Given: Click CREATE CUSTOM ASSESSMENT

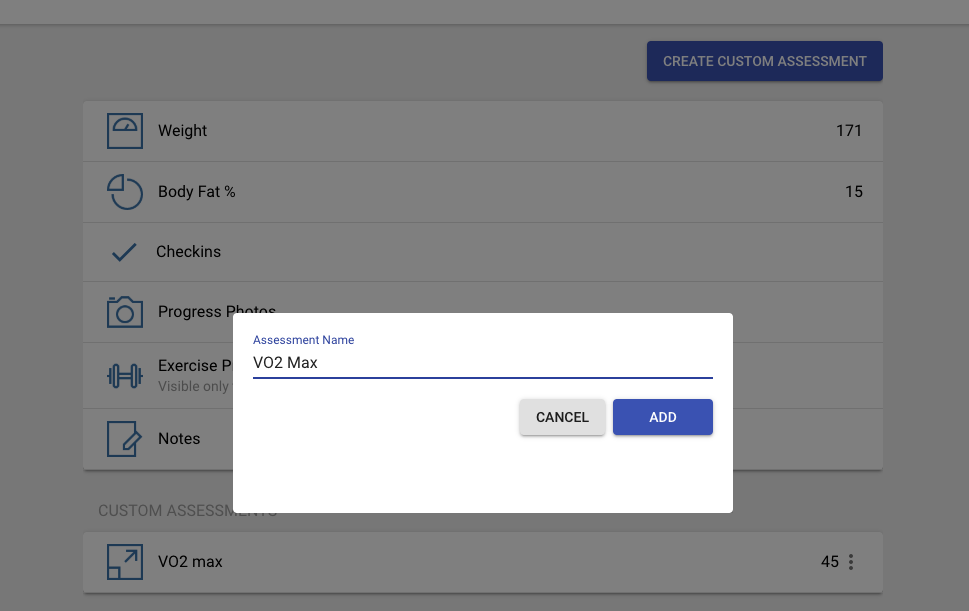Looking at the screenshot, I should click(x=763, y=60).
